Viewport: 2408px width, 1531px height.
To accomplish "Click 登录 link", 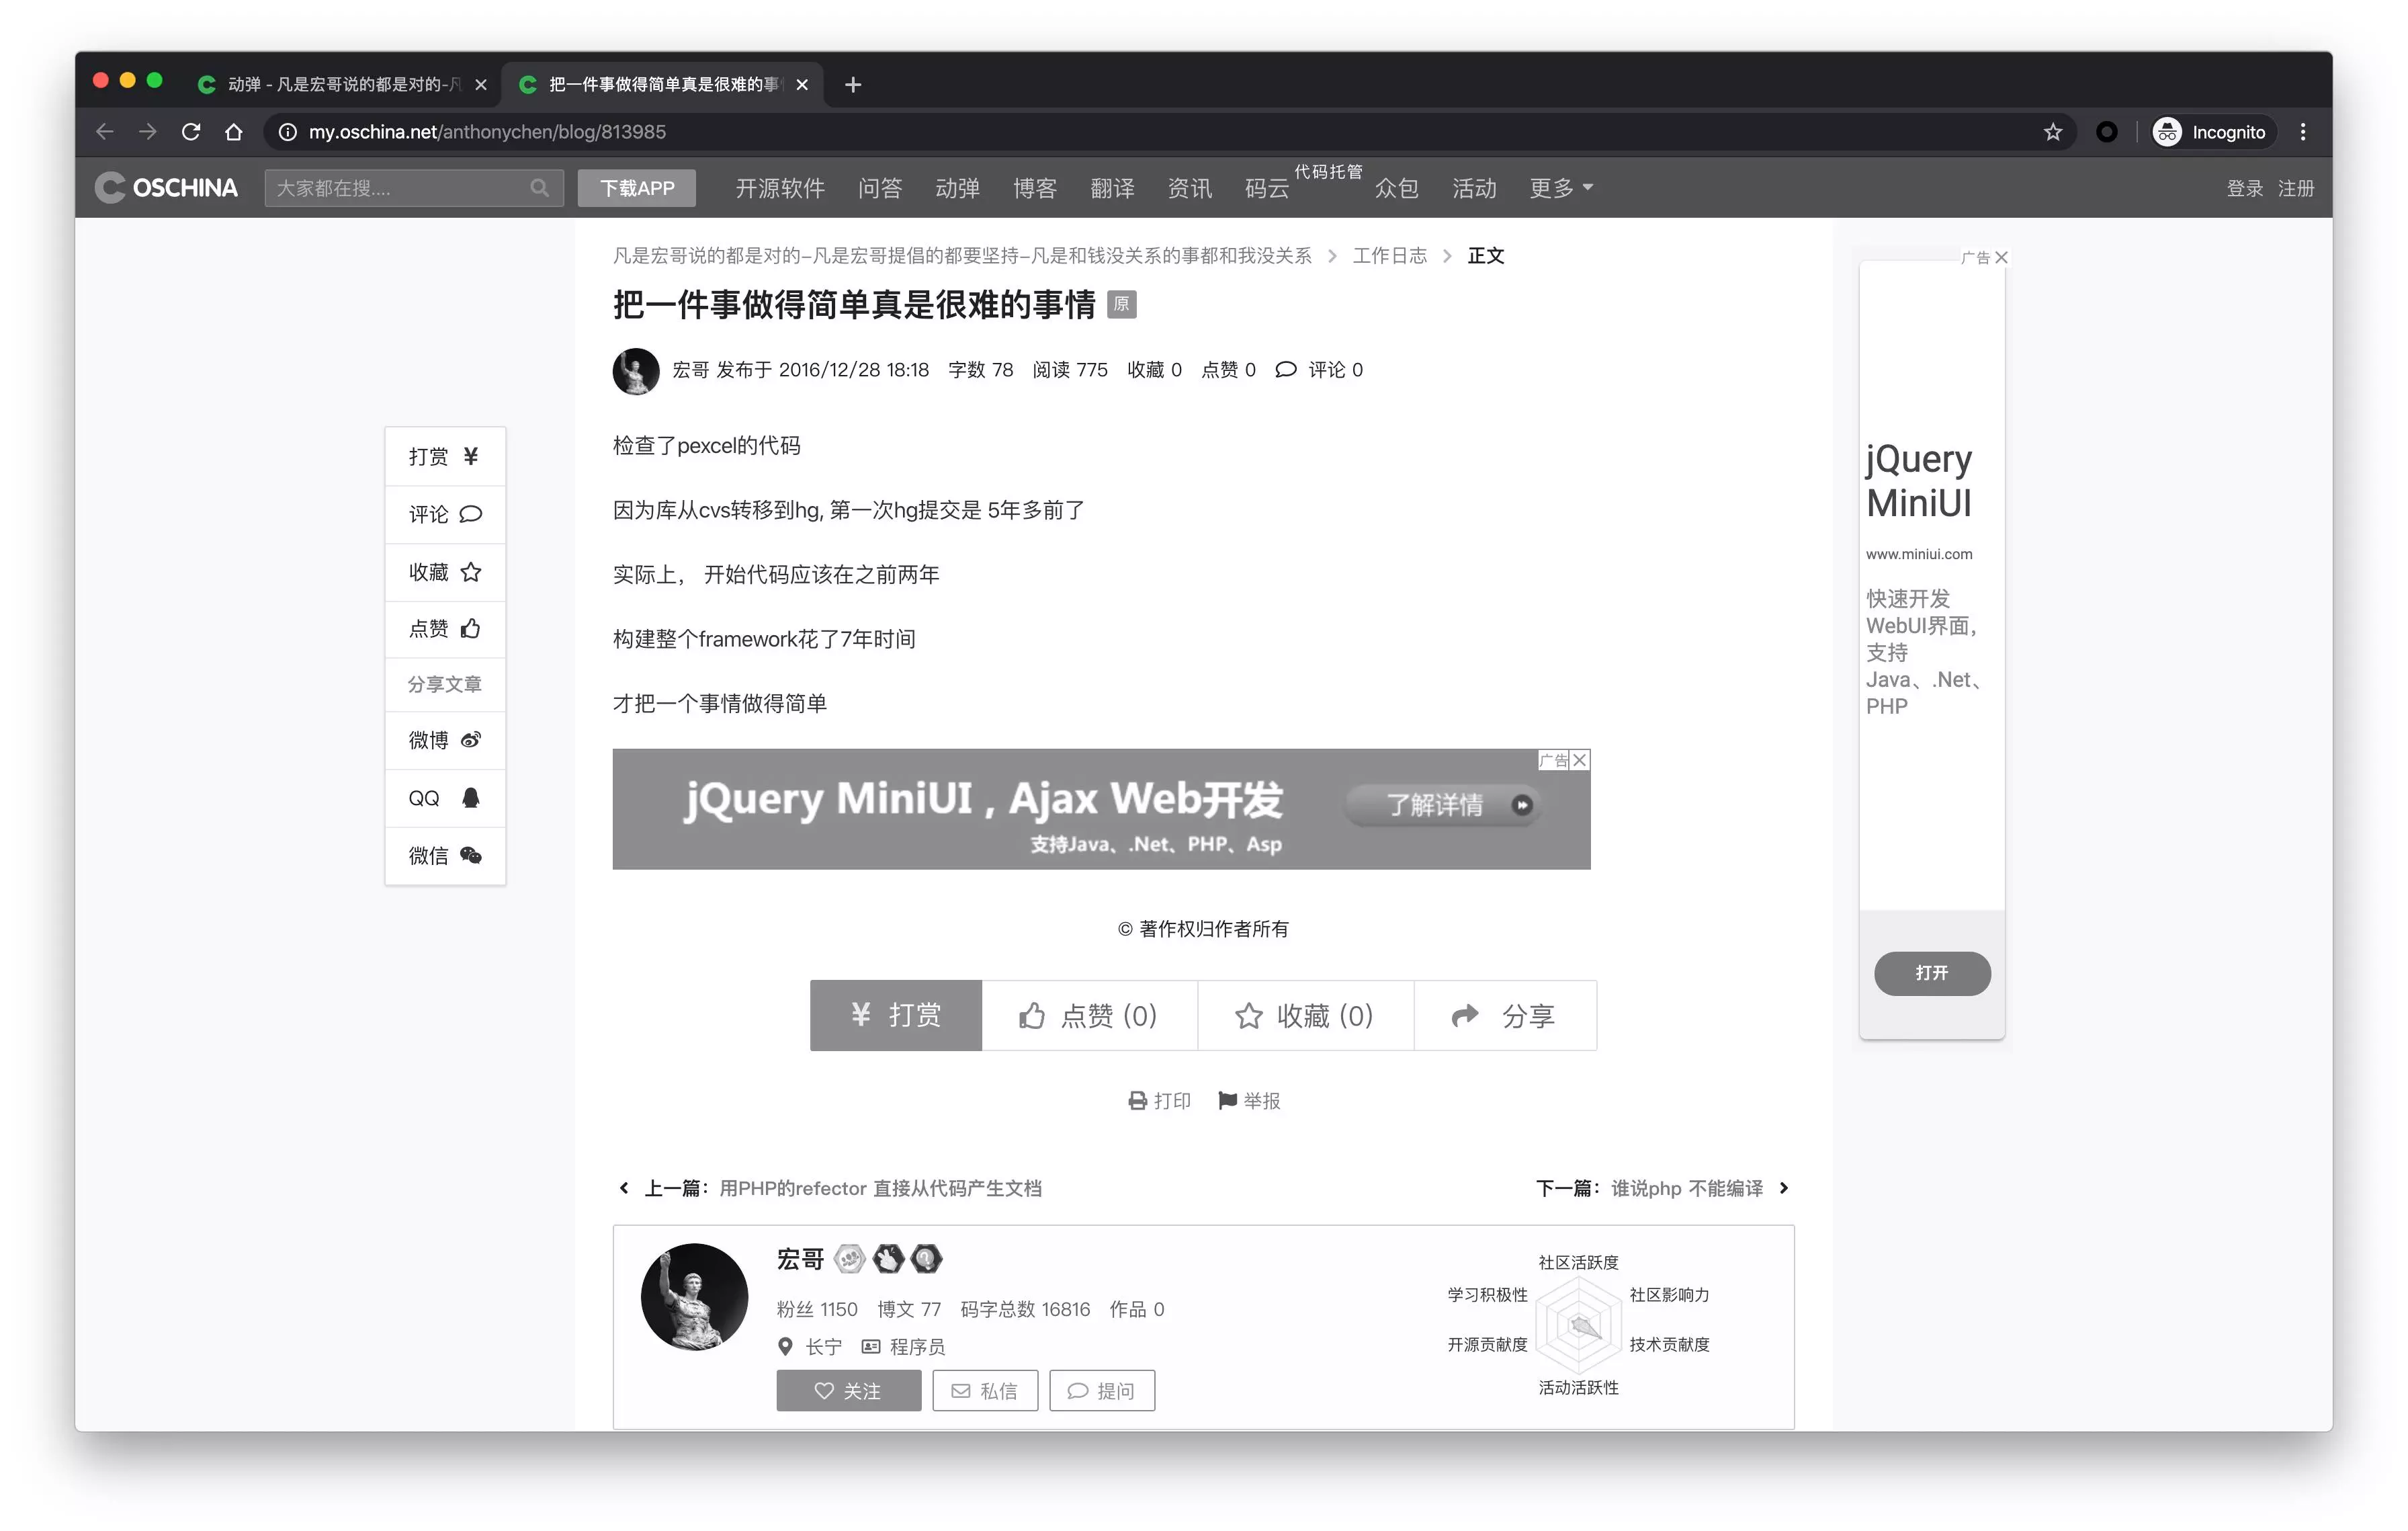I will point(2244,188).
